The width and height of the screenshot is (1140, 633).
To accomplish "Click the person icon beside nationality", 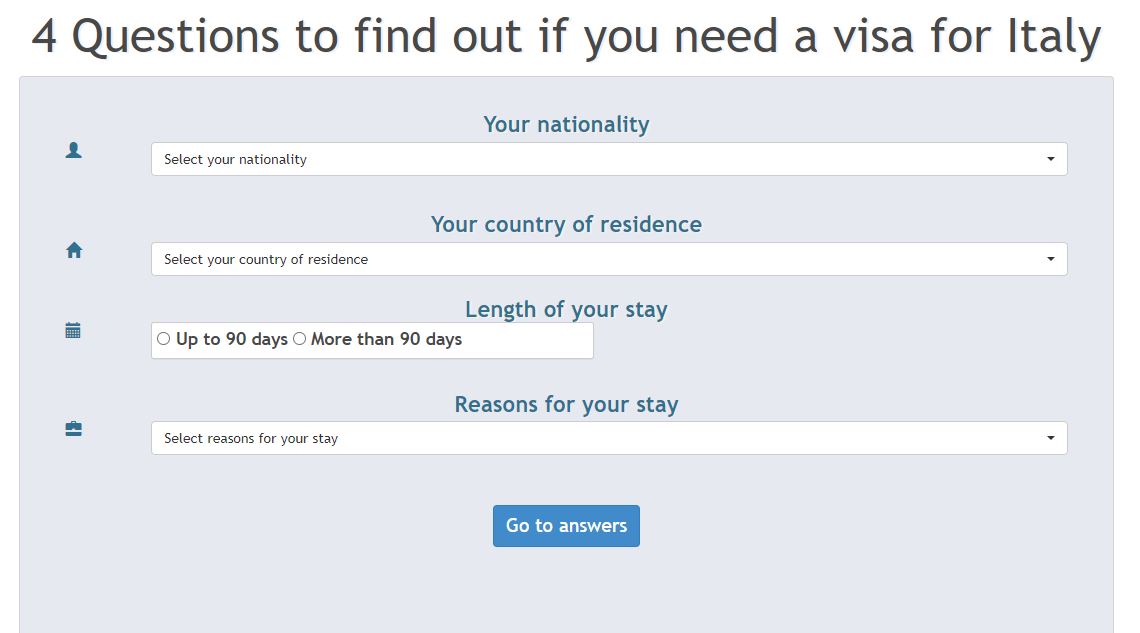I will pos(73,150).
